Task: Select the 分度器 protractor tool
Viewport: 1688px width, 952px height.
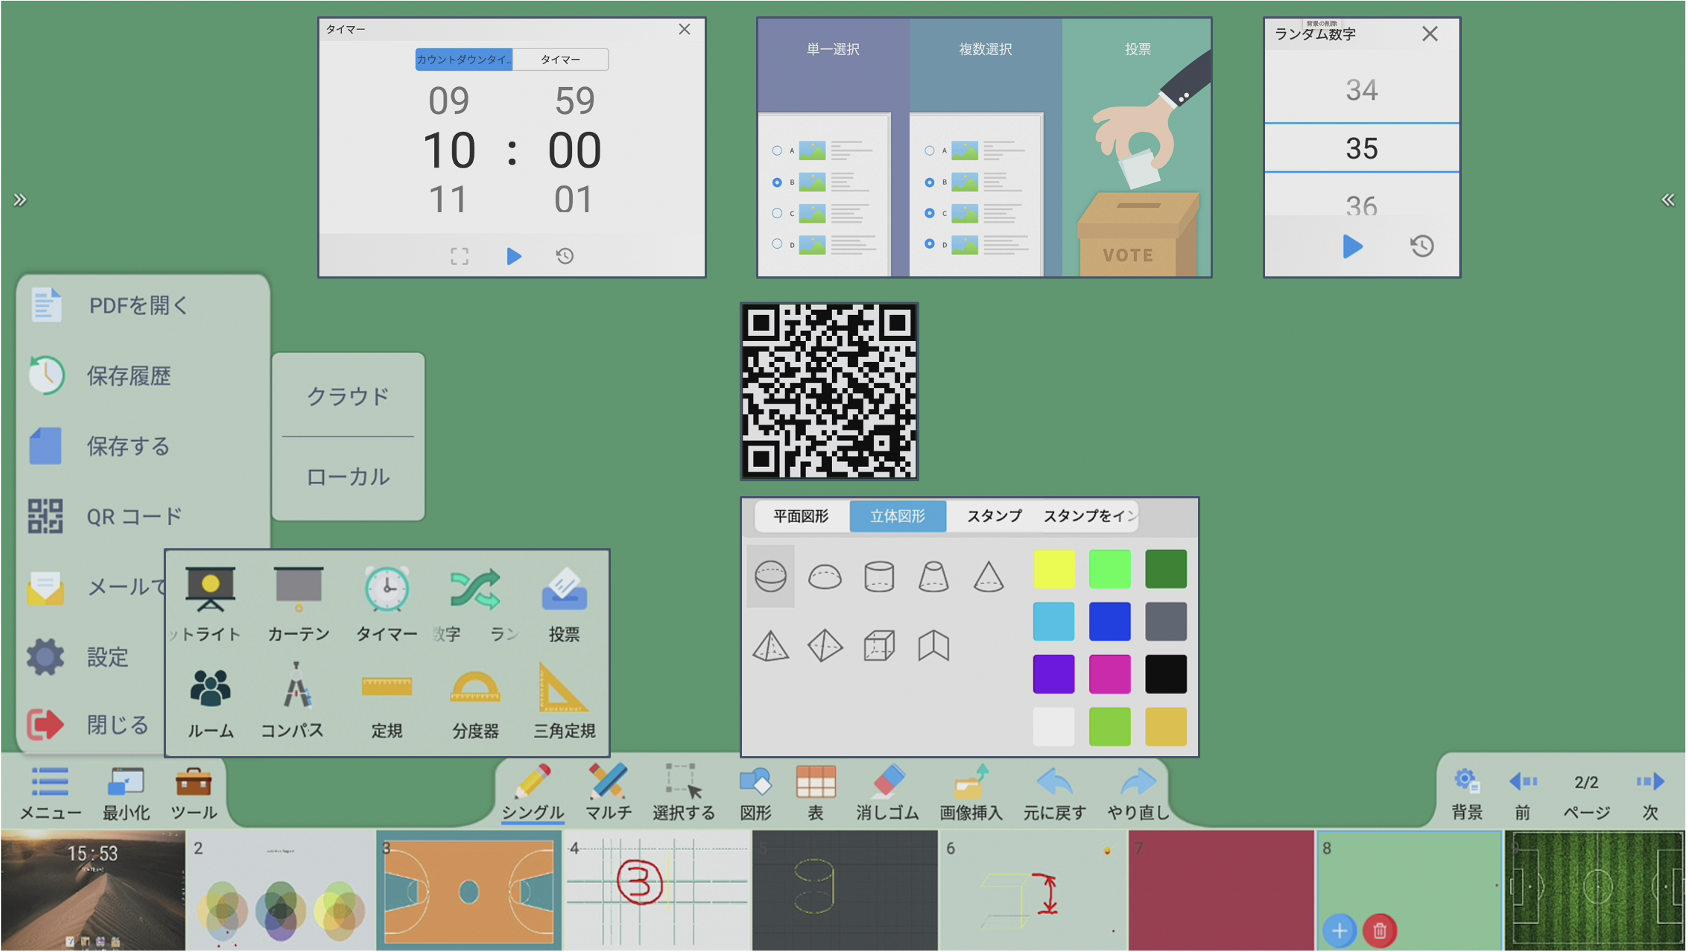Action: click(475, 703)
